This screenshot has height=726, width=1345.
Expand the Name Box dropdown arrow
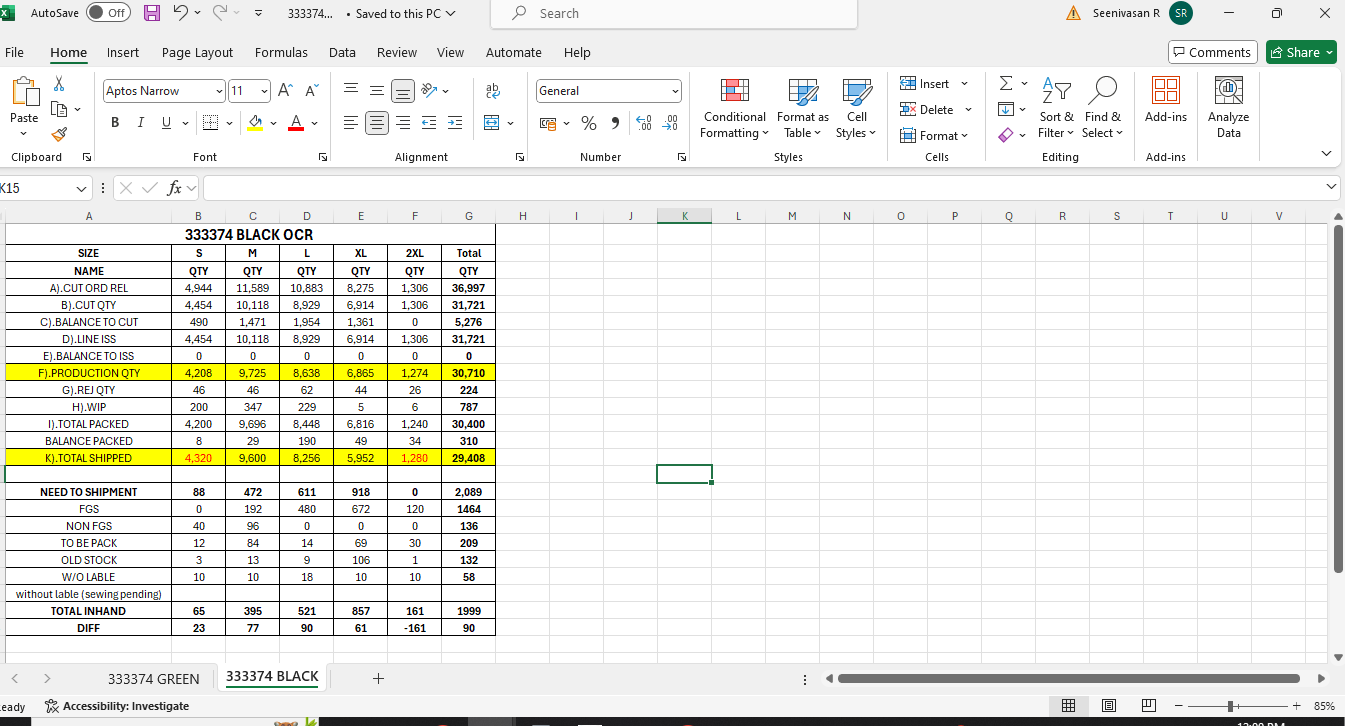click(82, 187)
